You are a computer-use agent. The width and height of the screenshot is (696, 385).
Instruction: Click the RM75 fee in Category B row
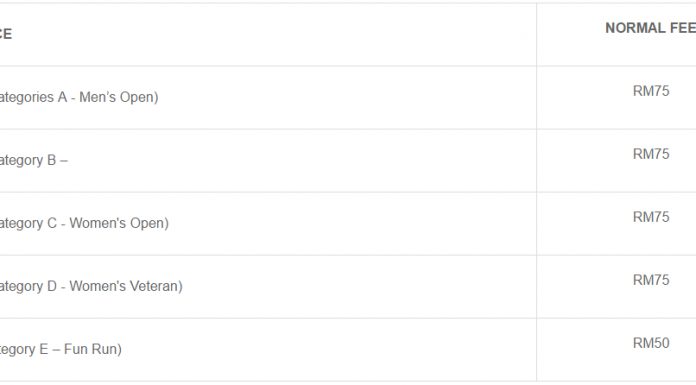tap(651, 154)
